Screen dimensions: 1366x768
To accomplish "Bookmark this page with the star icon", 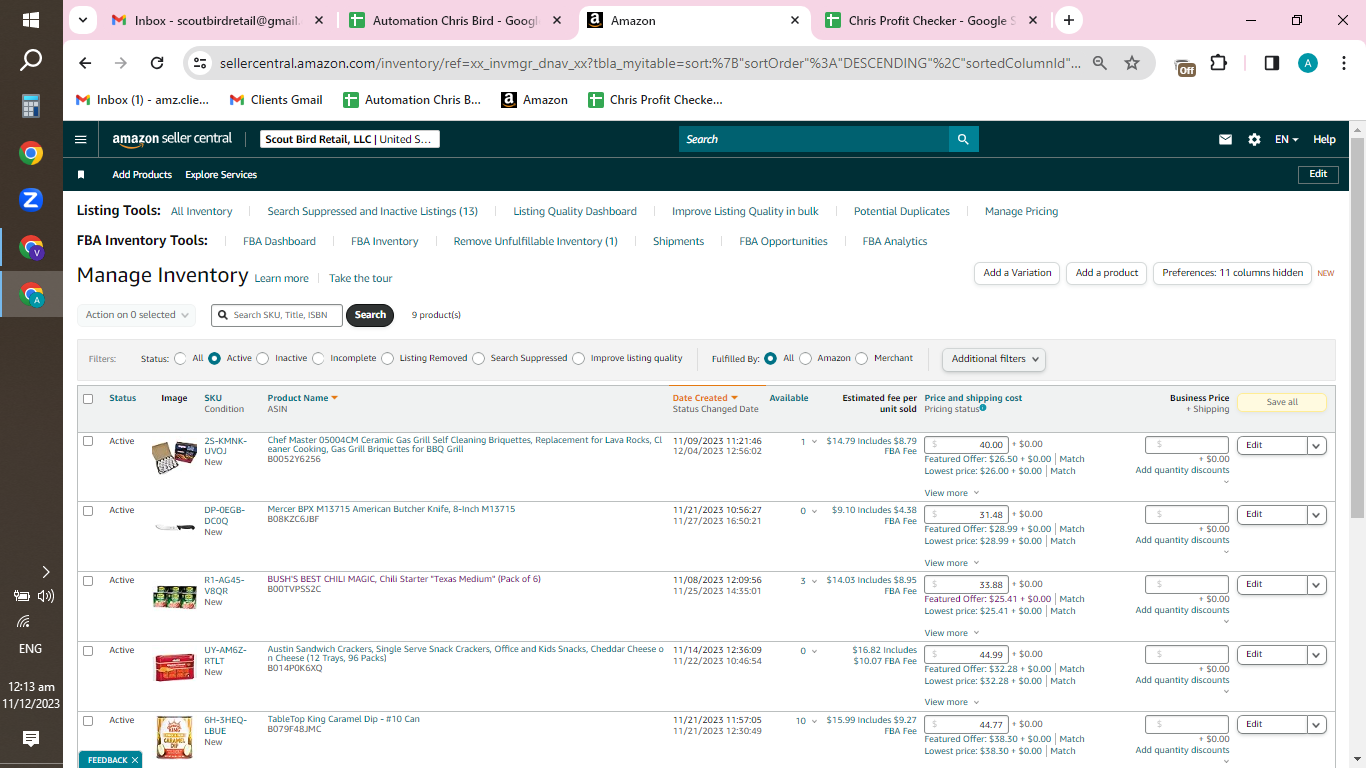I will click(x=1132, y=63).
